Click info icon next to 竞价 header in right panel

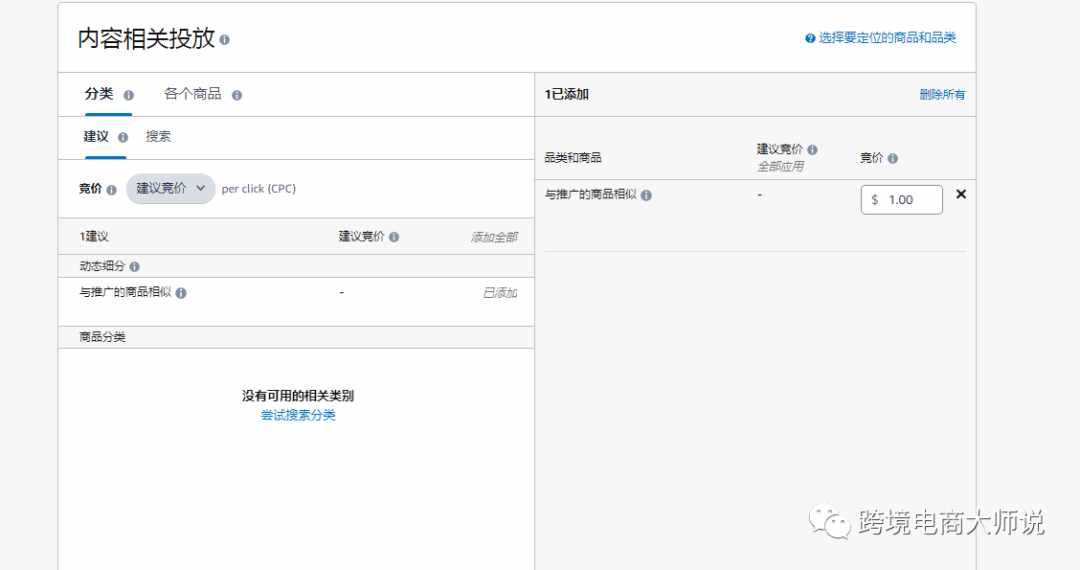893,158
